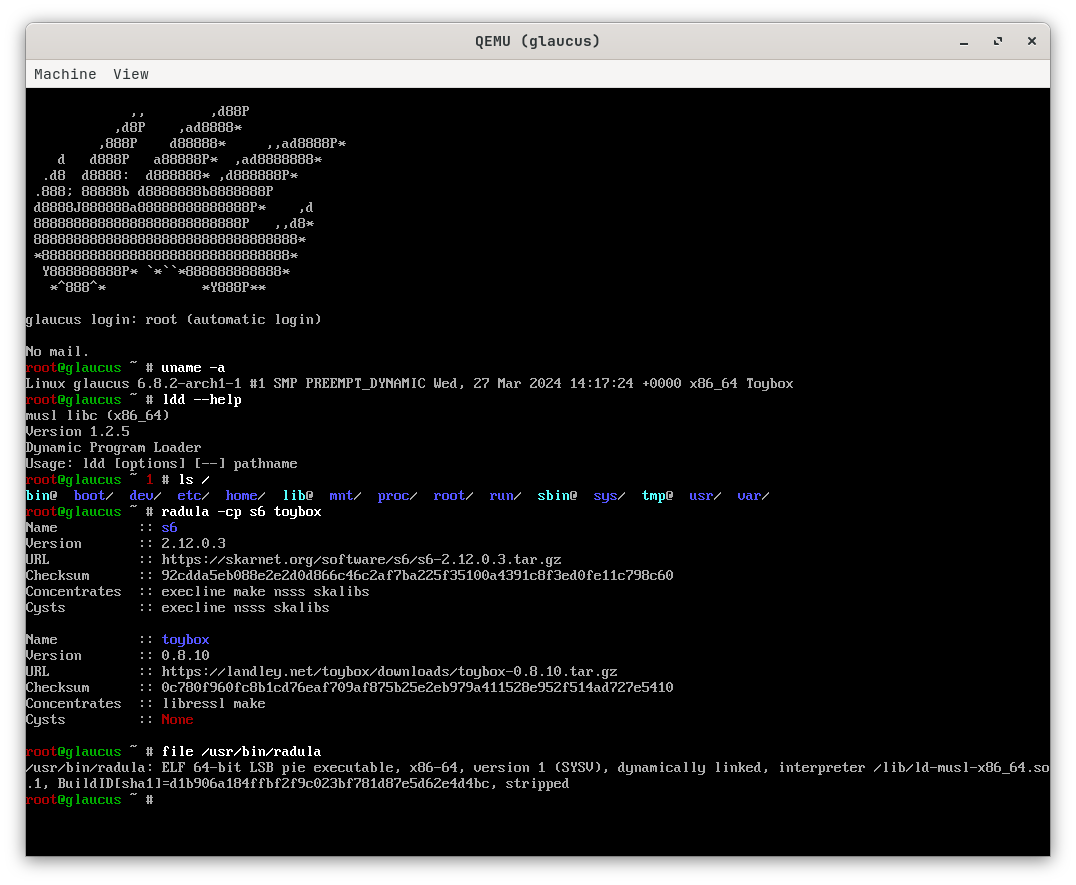Click the Linux glaucus 6.8.2-arch1-1 kernel line

409,384
